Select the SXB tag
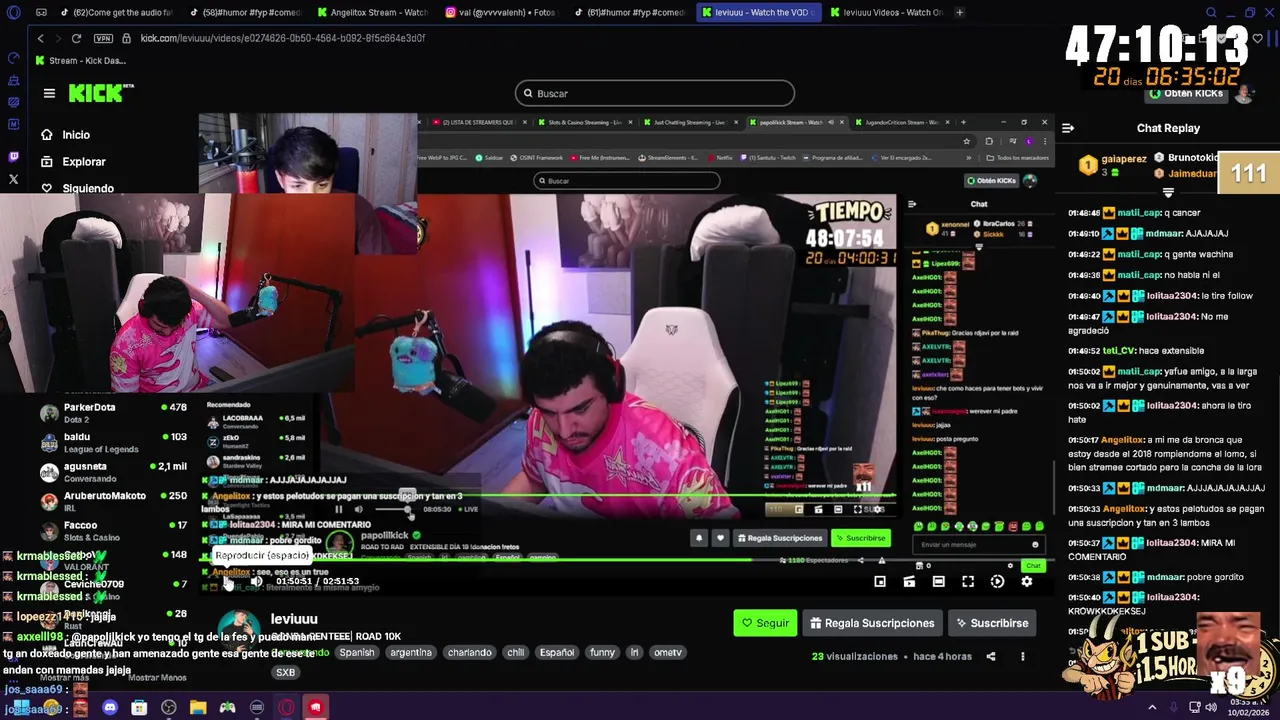 285,673
